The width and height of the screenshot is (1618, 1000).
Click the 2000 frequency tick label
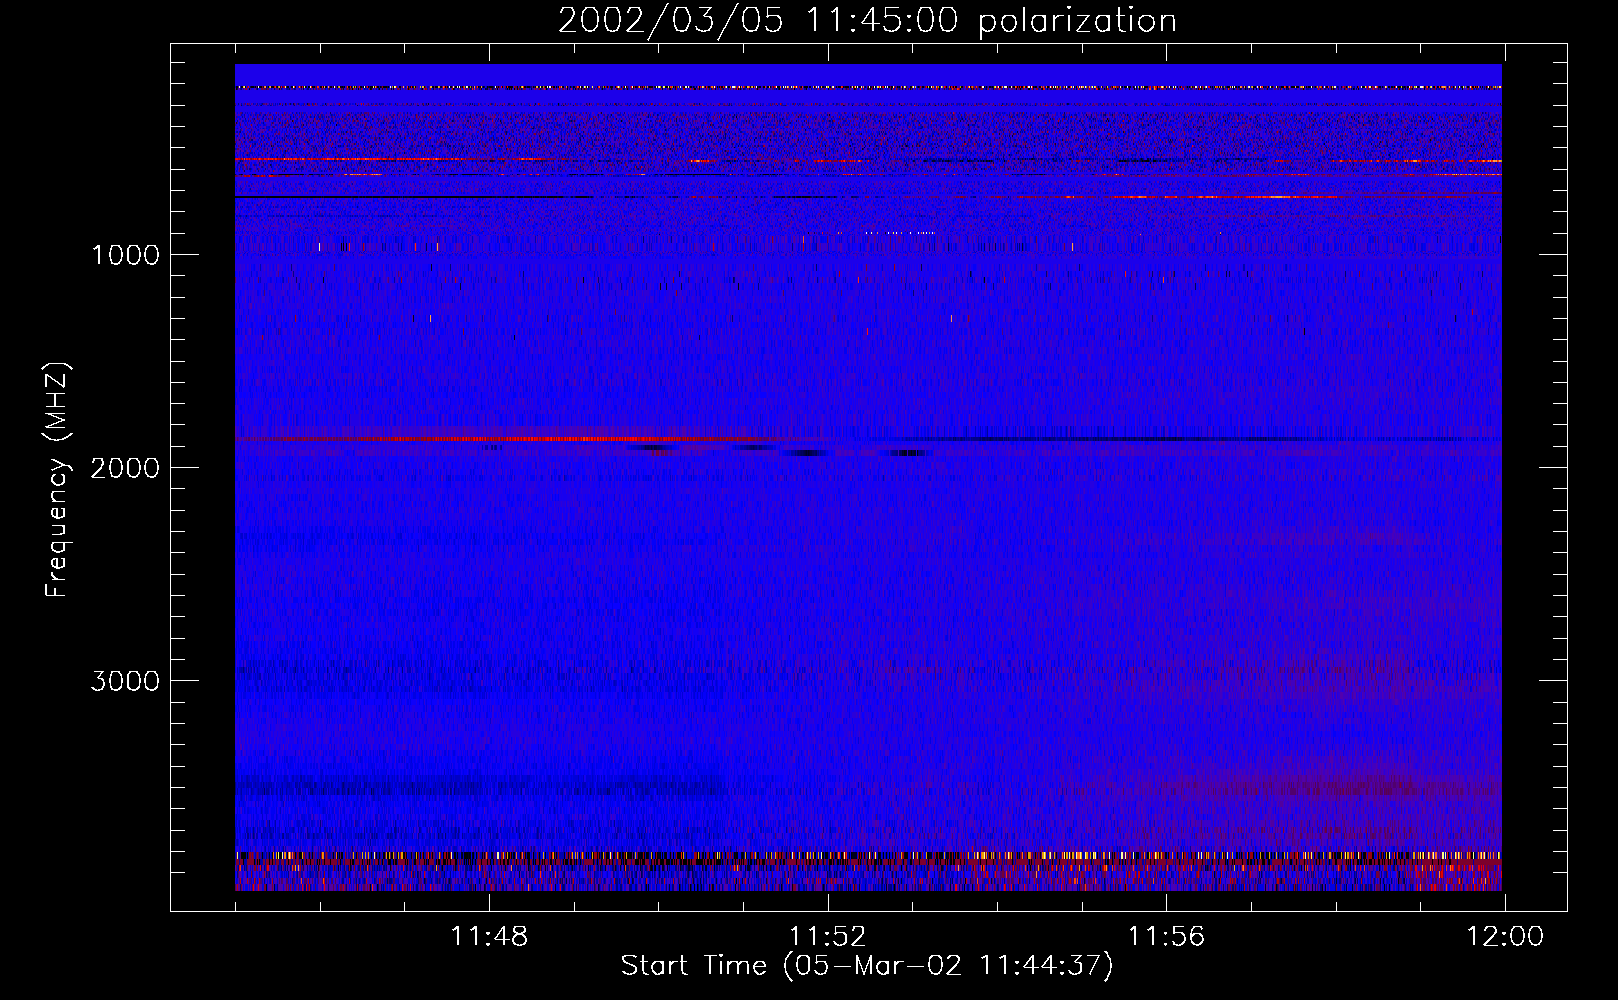tap(125, 468)
